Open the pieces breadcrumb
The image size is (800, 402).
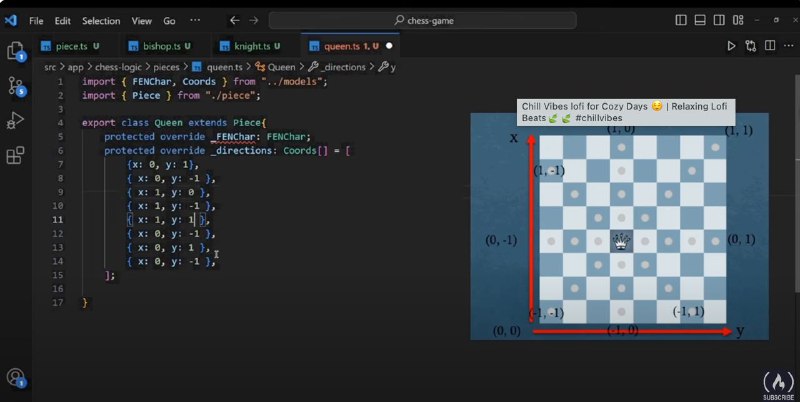(x=166, y=67)
